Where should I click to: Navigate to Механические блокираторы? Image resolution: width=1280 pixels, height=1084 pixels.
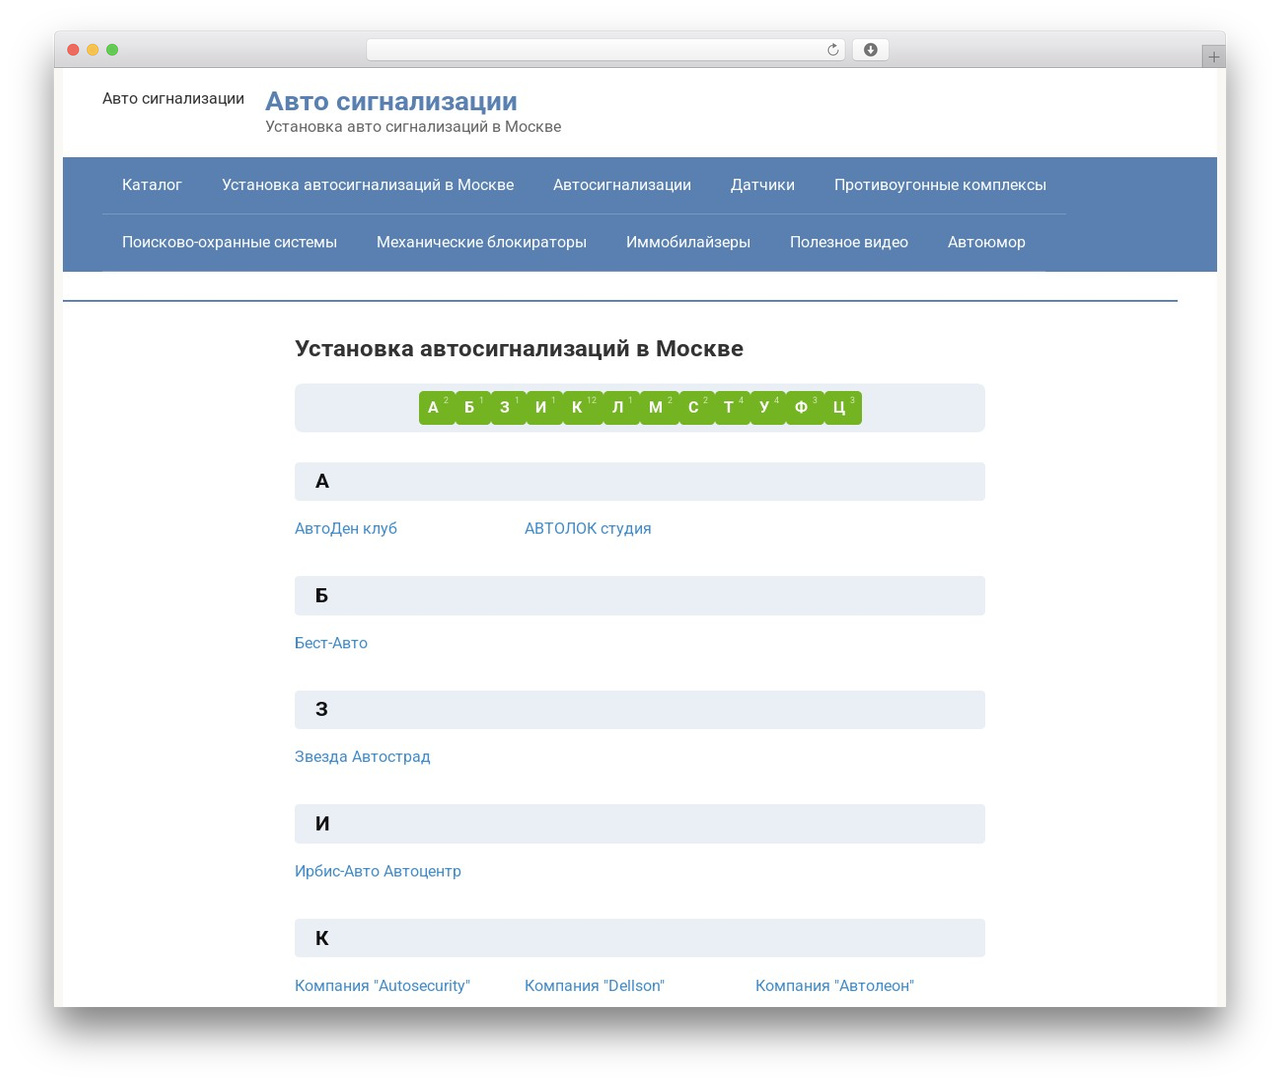click(x=481, y=242)
